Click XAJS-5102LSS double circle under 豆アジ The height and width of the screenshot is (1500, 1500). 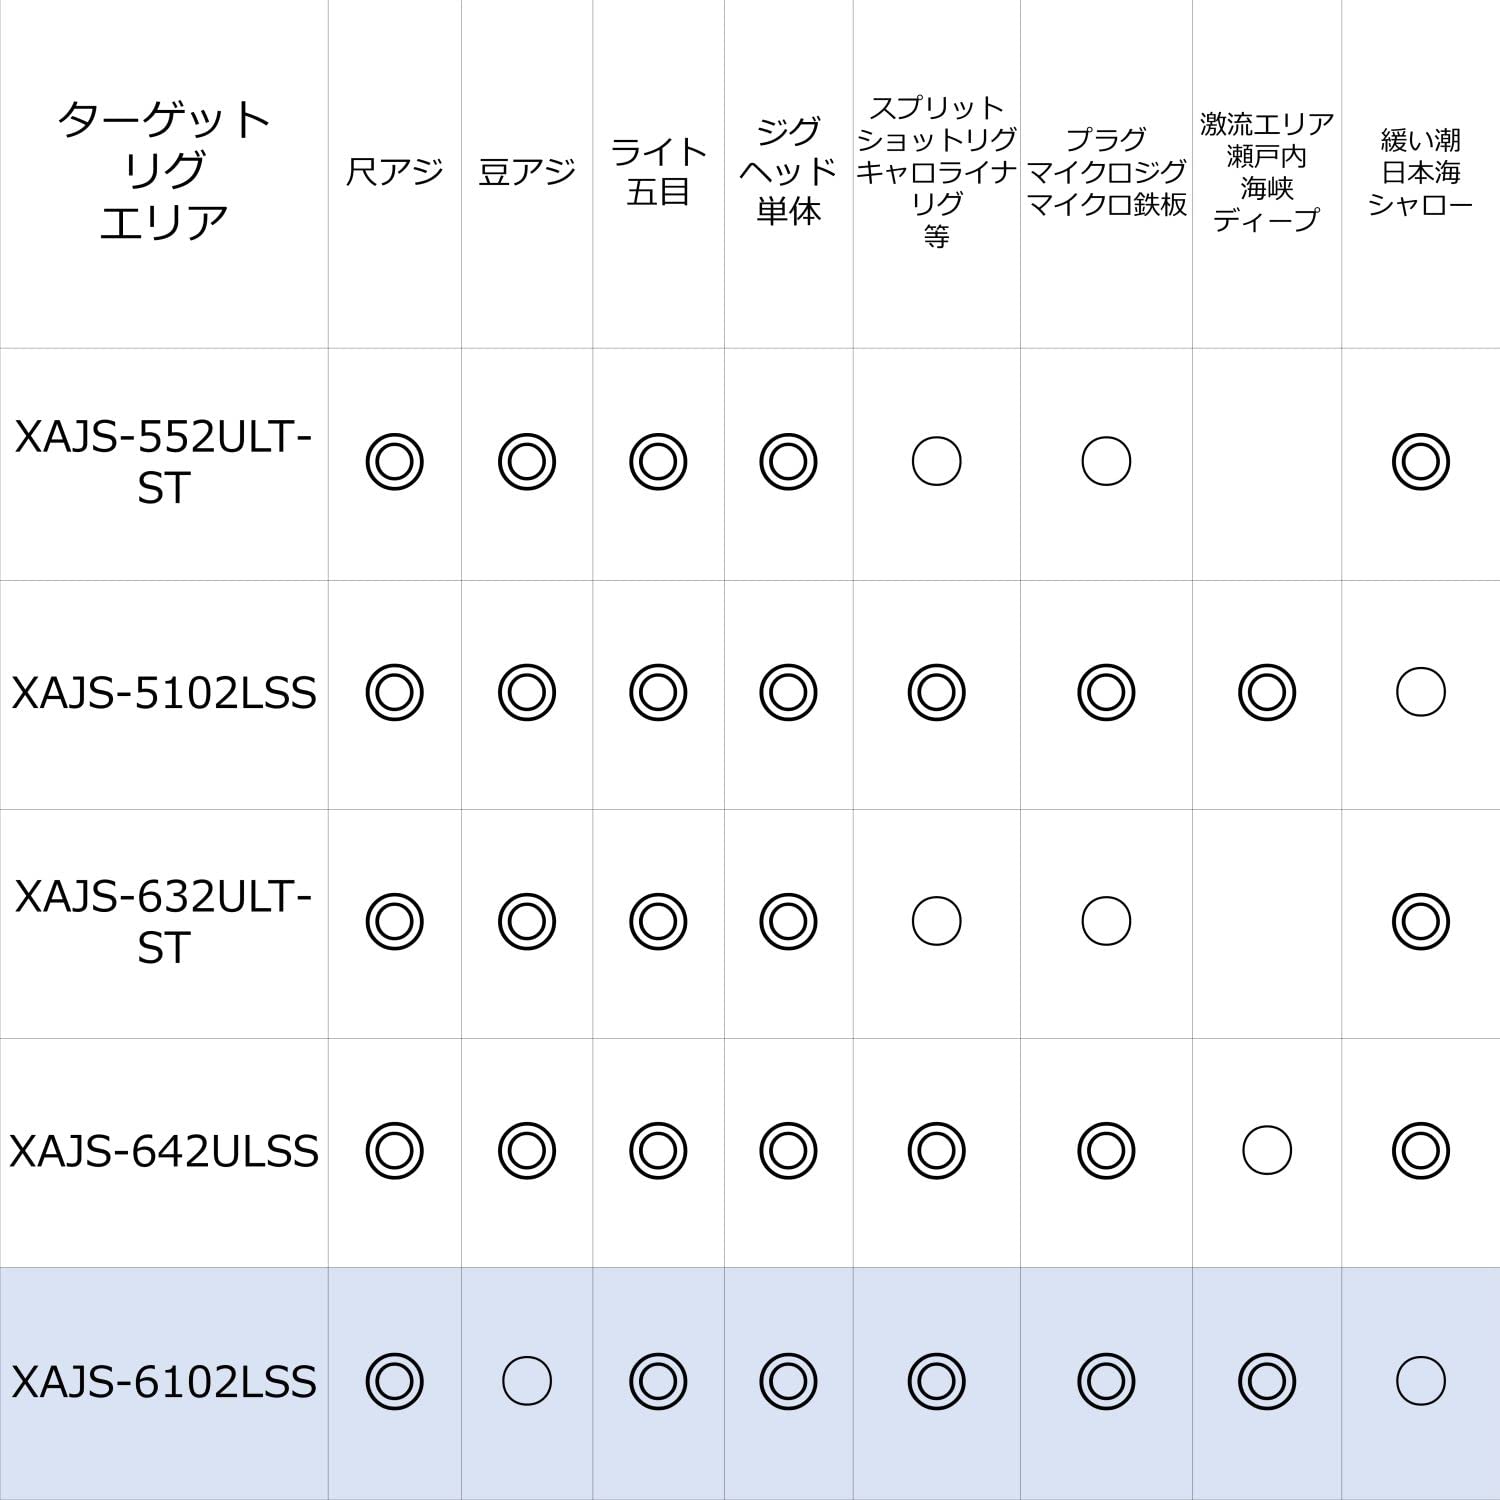(x=526, y=692)
